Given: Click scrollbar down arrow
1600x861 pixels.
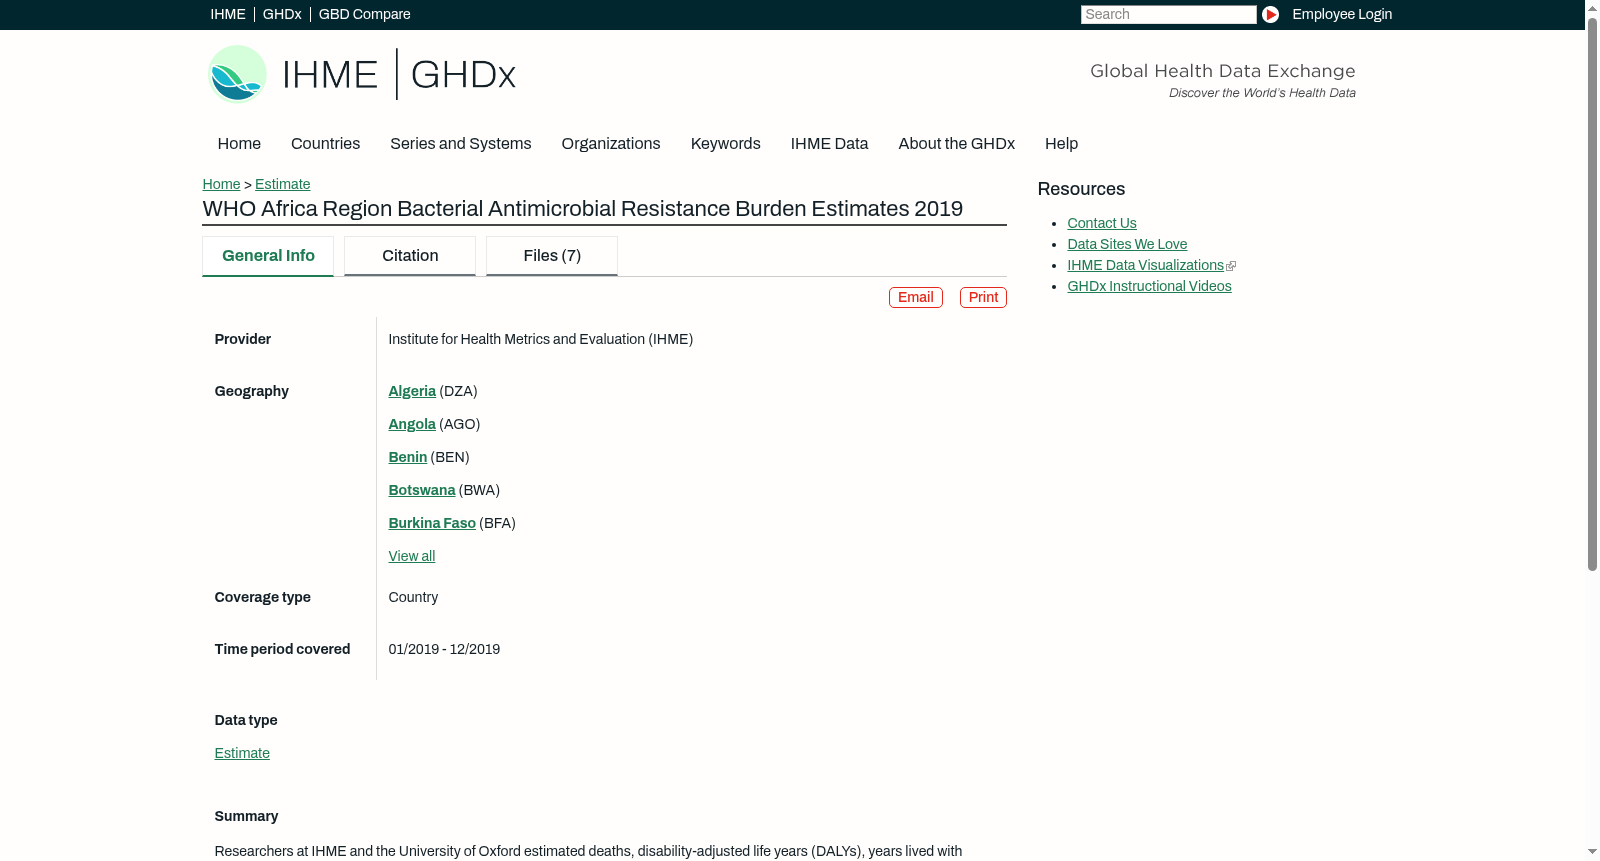Looking at the screenshot, I should 1592,853.
